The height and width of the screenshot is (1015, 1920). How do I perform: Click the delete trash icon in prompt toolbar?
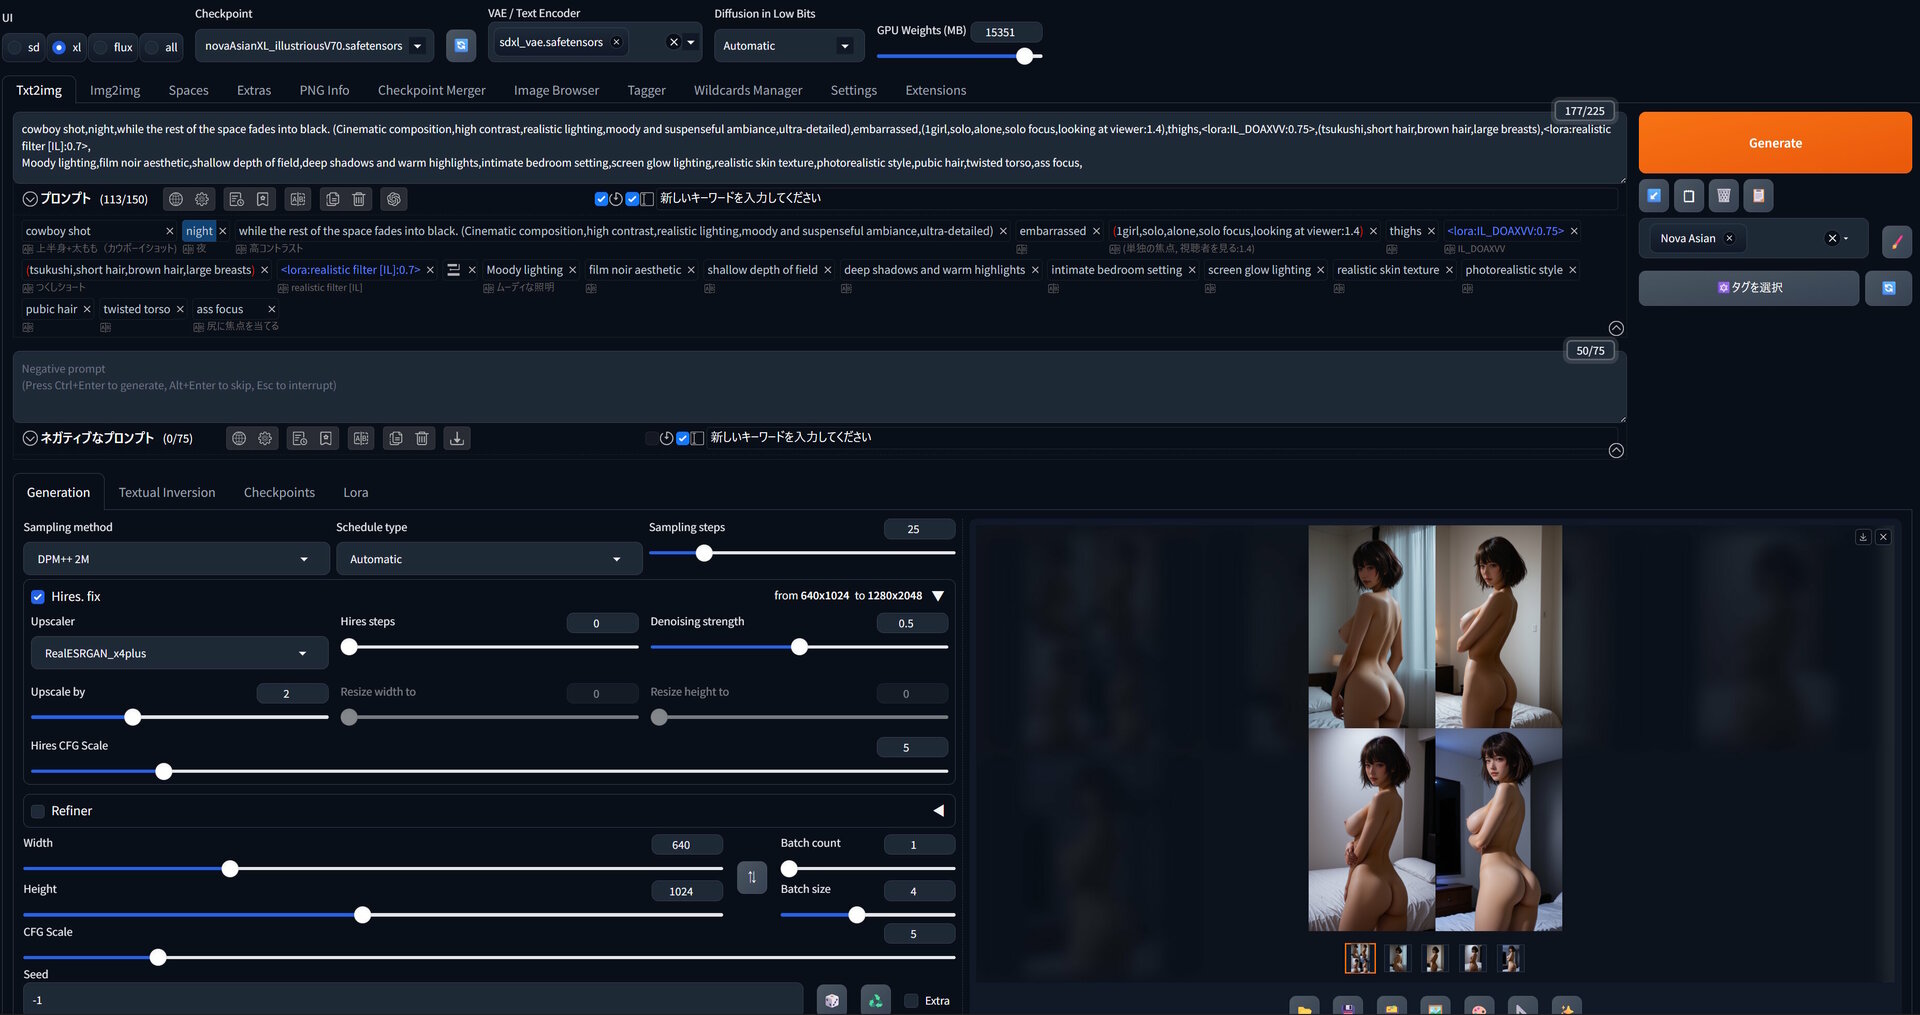(359, 199)
